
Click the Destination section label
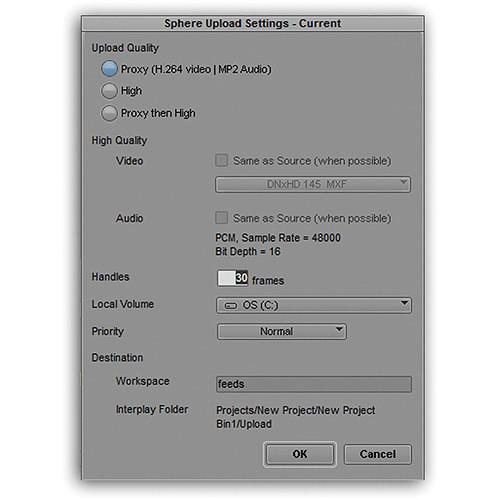(x=117, y=358)
